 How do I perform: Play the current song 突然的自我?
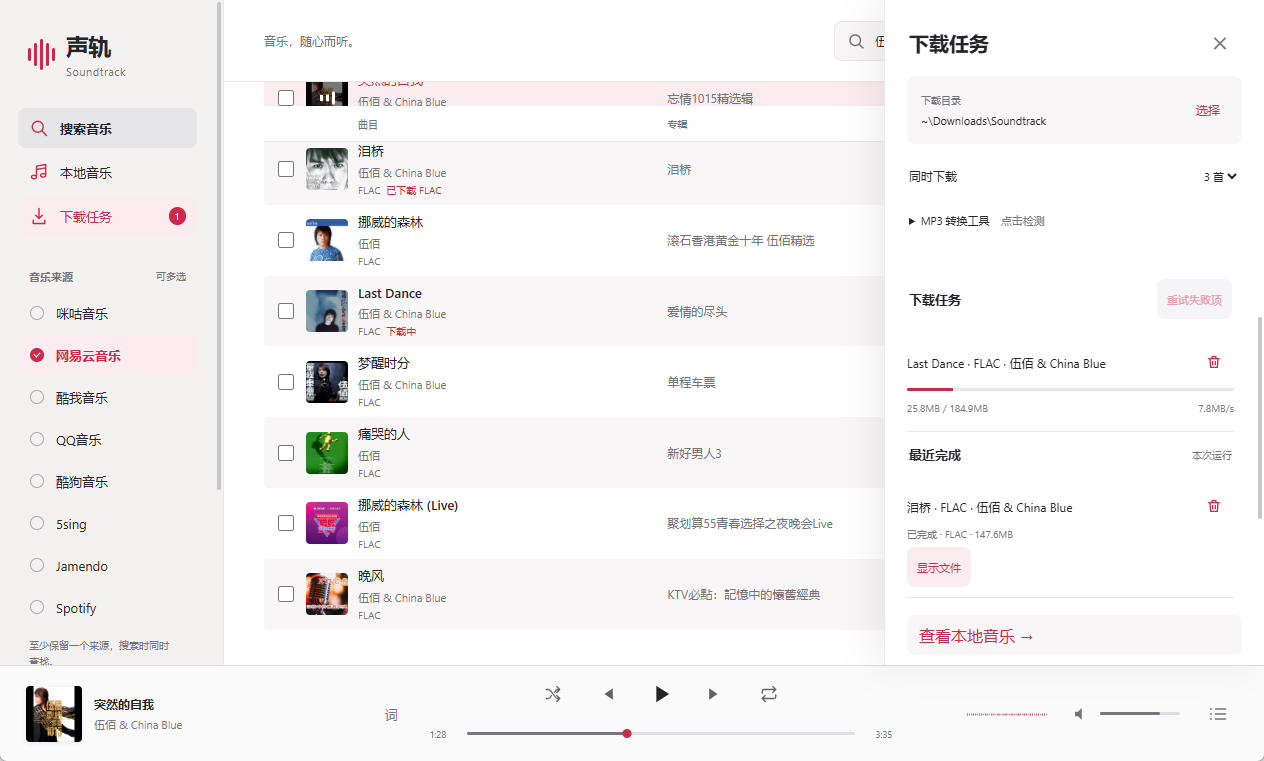coord(661,694)
